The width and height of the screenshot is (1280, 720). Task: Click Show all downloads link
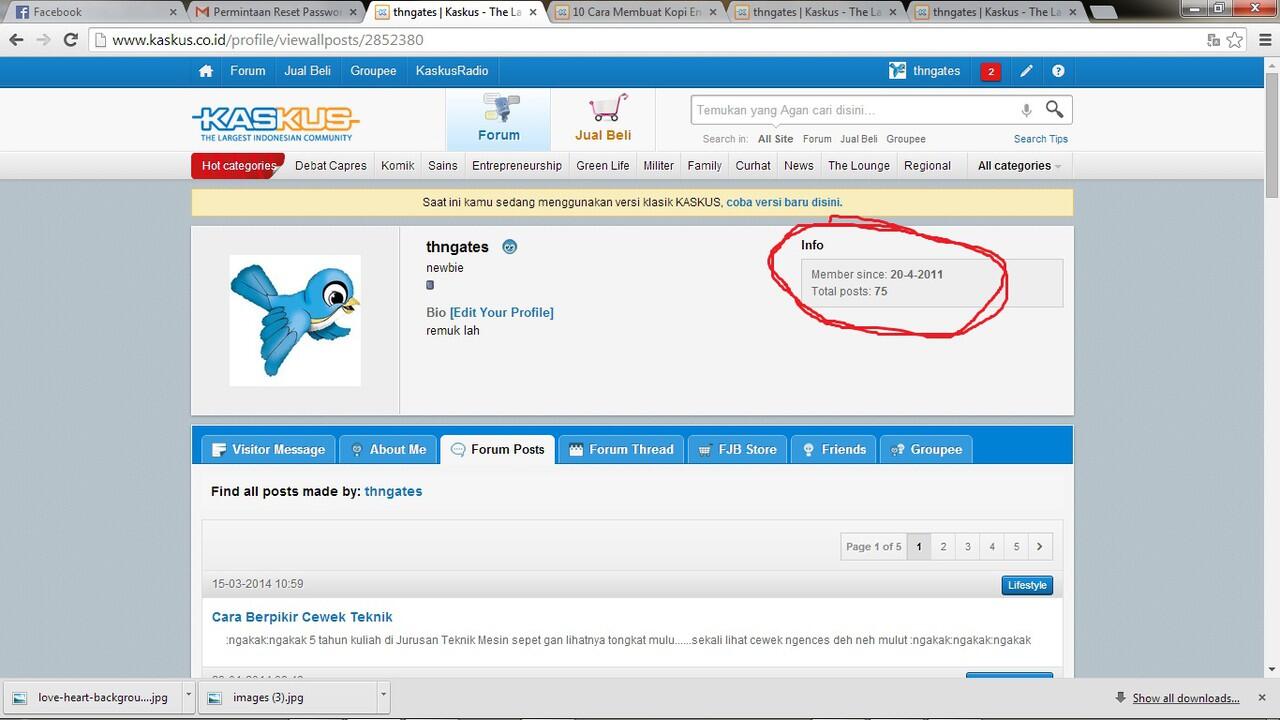(x=1185, y=698)
